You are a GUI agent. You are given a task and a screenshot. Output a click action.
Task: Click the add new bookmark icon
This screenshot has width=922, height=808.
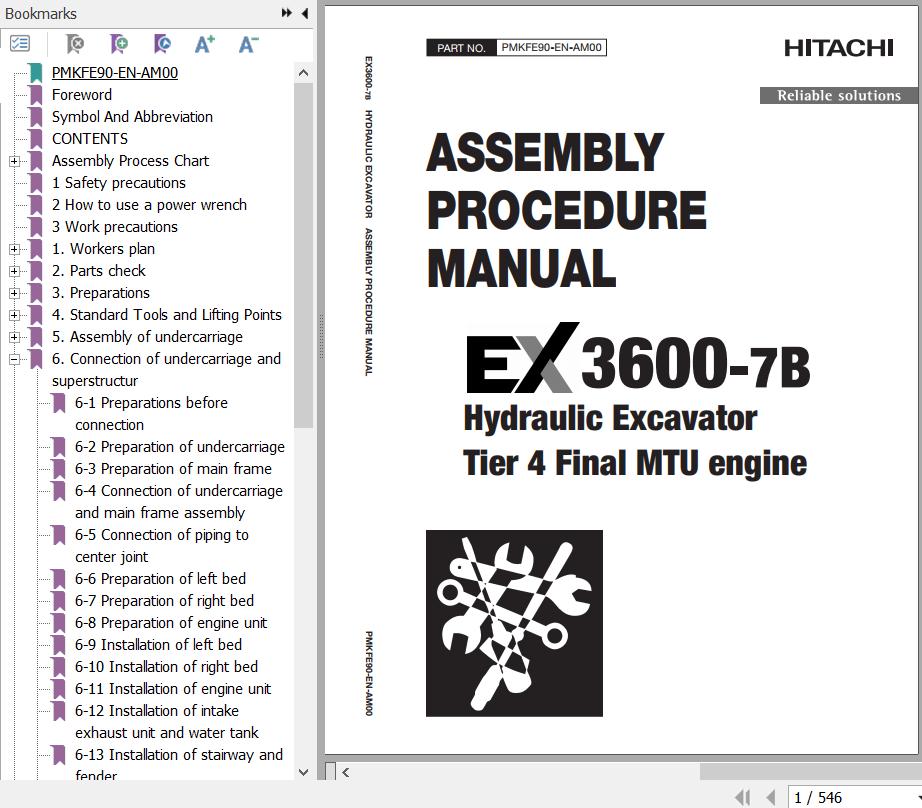pyautogui.click(x=119, y=44)
